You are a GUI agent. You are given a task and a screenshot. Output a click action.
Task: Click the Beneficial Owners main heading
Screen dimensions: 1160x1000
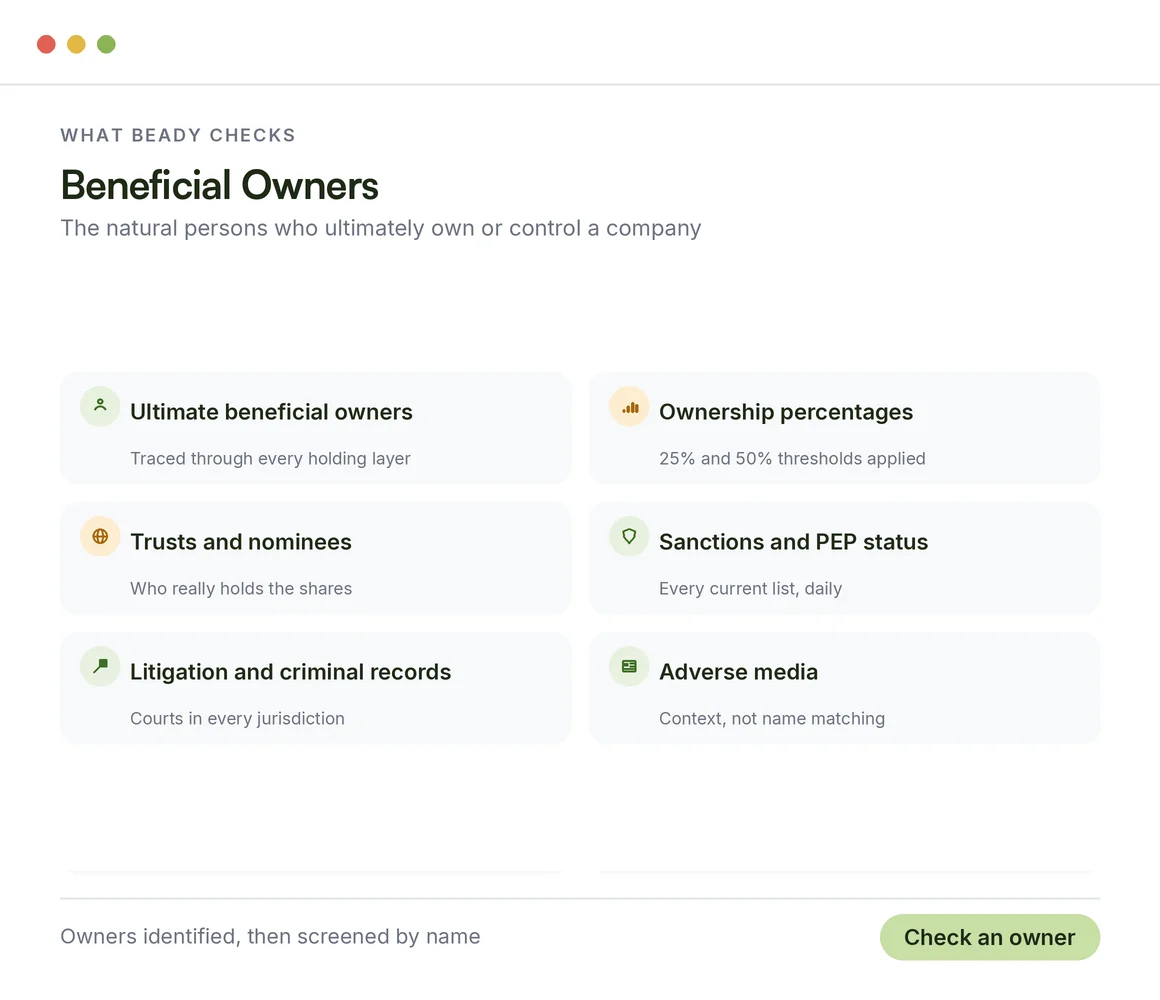(x=220, y=185)
